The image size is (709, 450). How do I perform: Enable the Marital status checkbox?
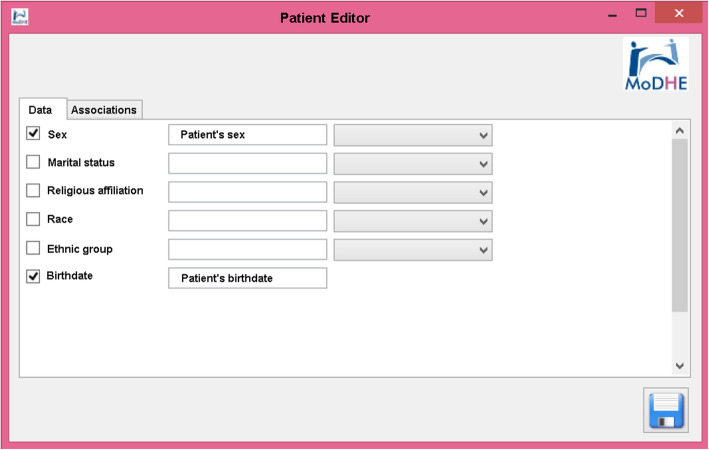coord(33,162)
